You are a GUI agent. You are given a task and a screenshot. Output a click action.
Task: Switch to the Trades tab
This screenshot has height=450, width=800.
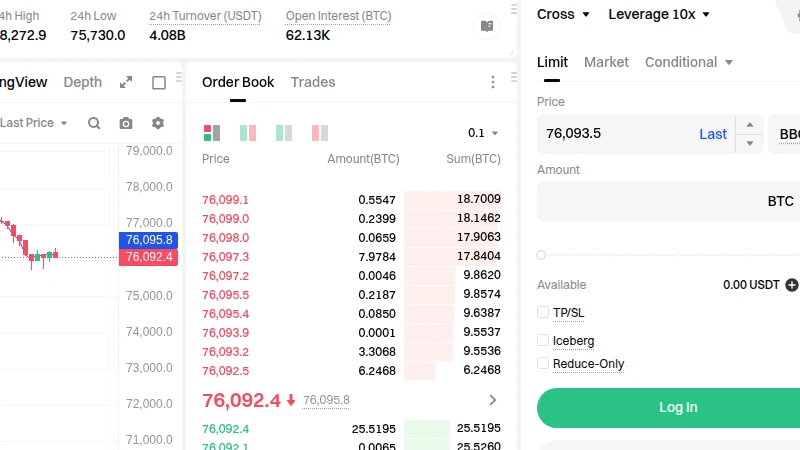(313, 82)
